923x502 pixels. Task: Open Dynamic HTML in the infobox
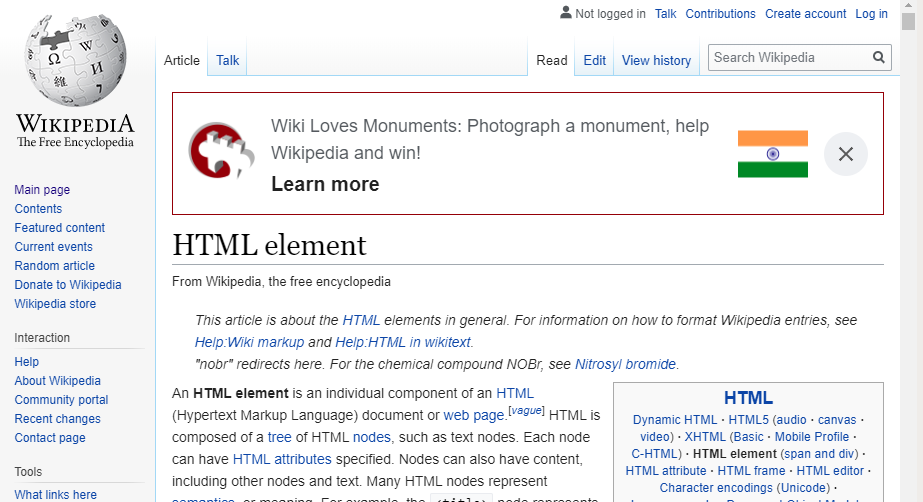click(675, 420)
